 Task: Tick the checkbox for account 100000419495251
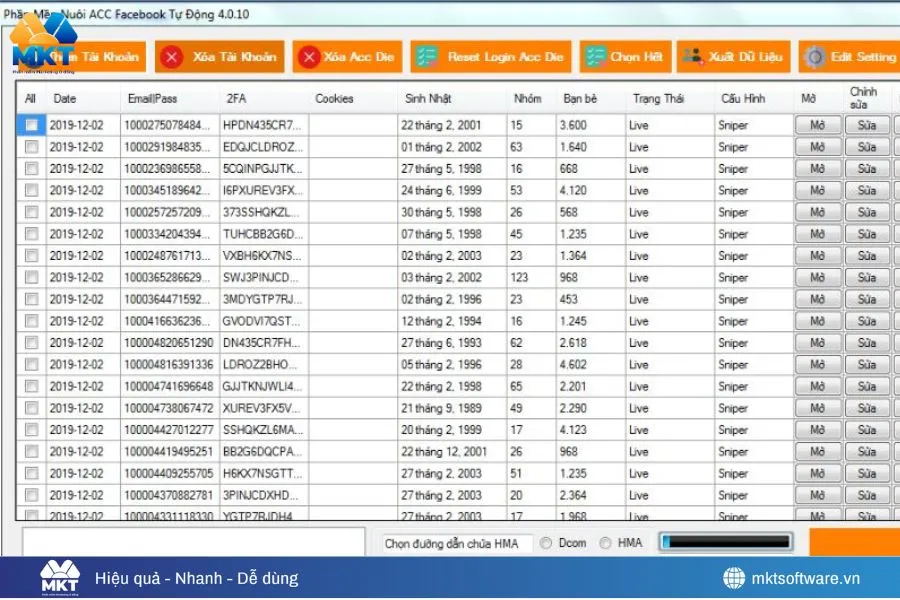tap(31, 451)
